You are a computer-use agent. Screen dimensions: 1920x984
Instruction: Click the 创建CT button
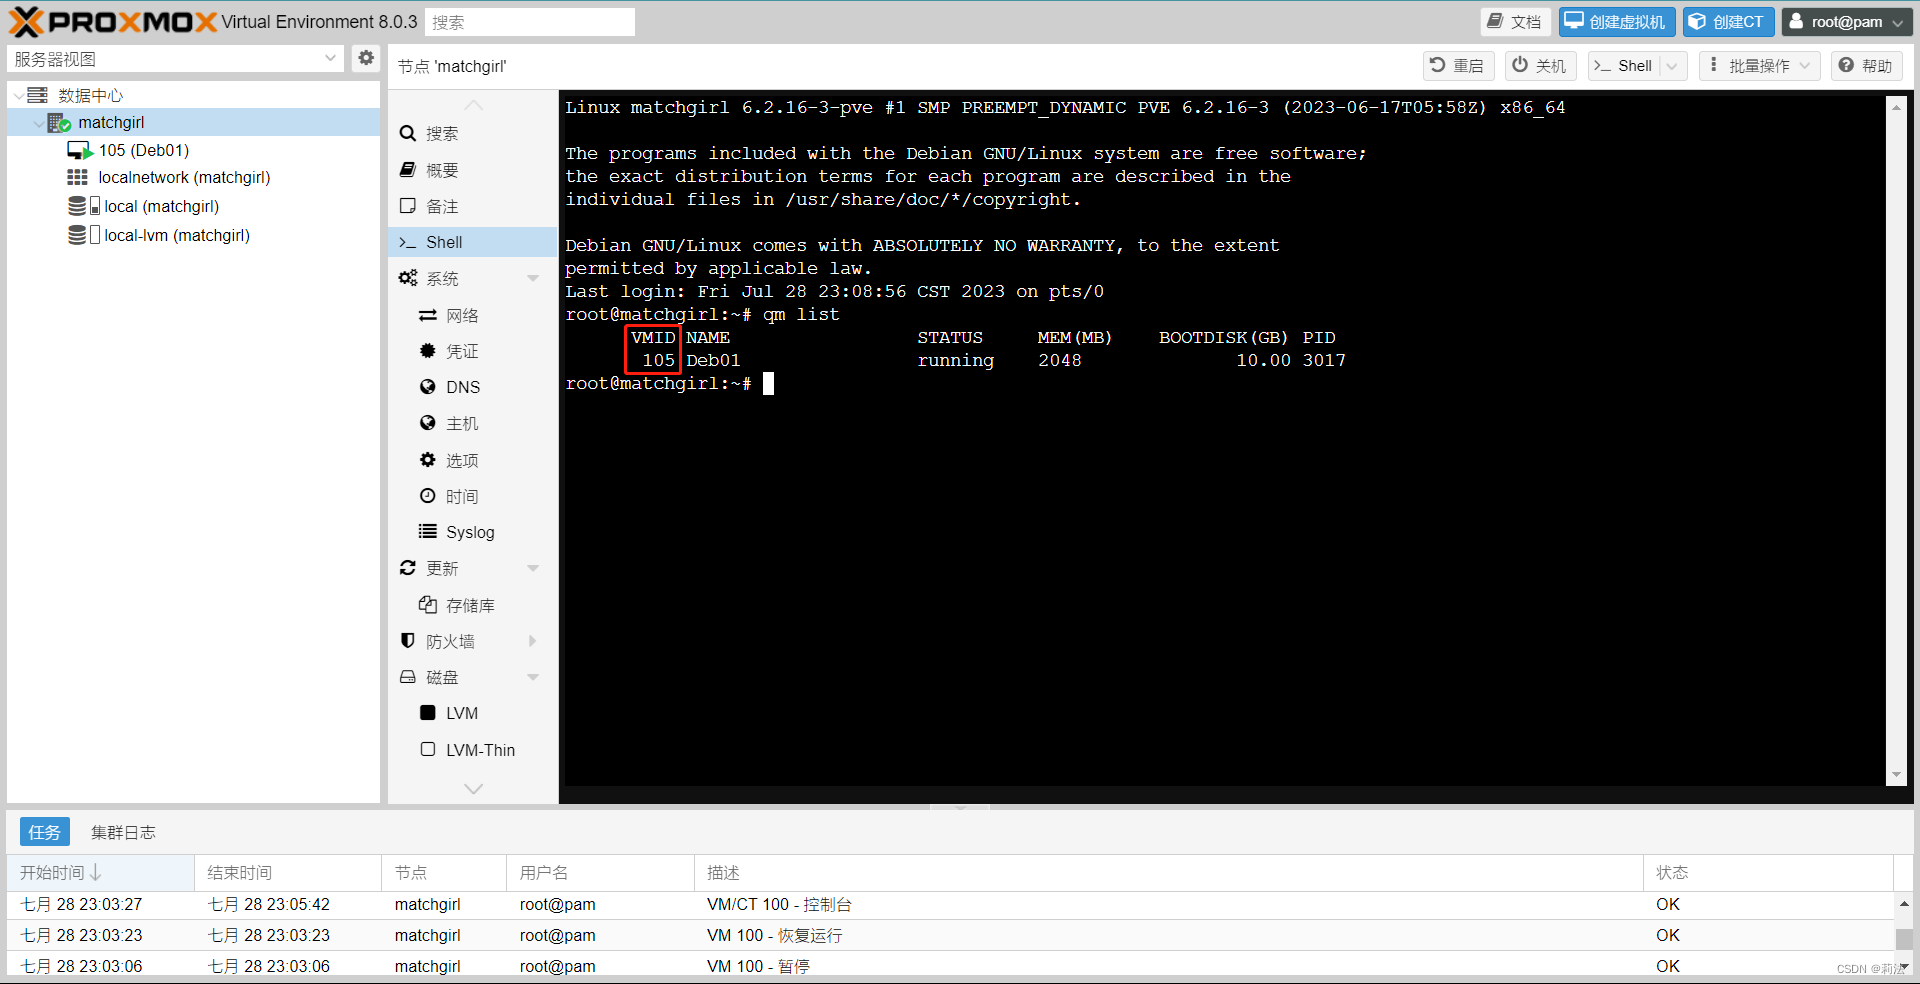[1727, 21]
